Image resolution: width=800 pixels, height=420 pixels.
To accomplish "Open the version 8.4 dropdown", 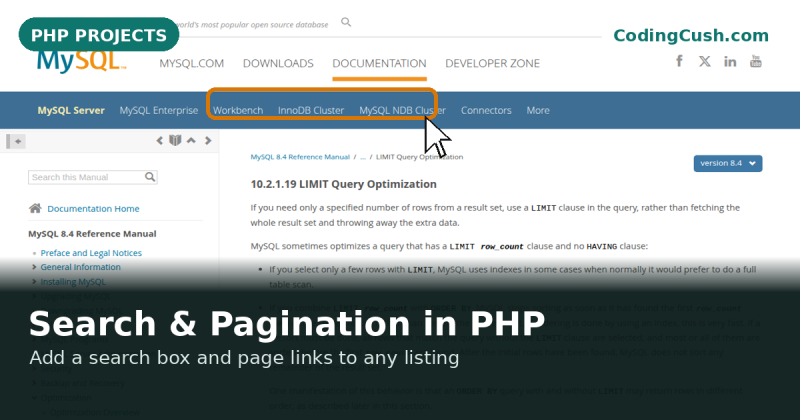I will (x=728, y=163).
